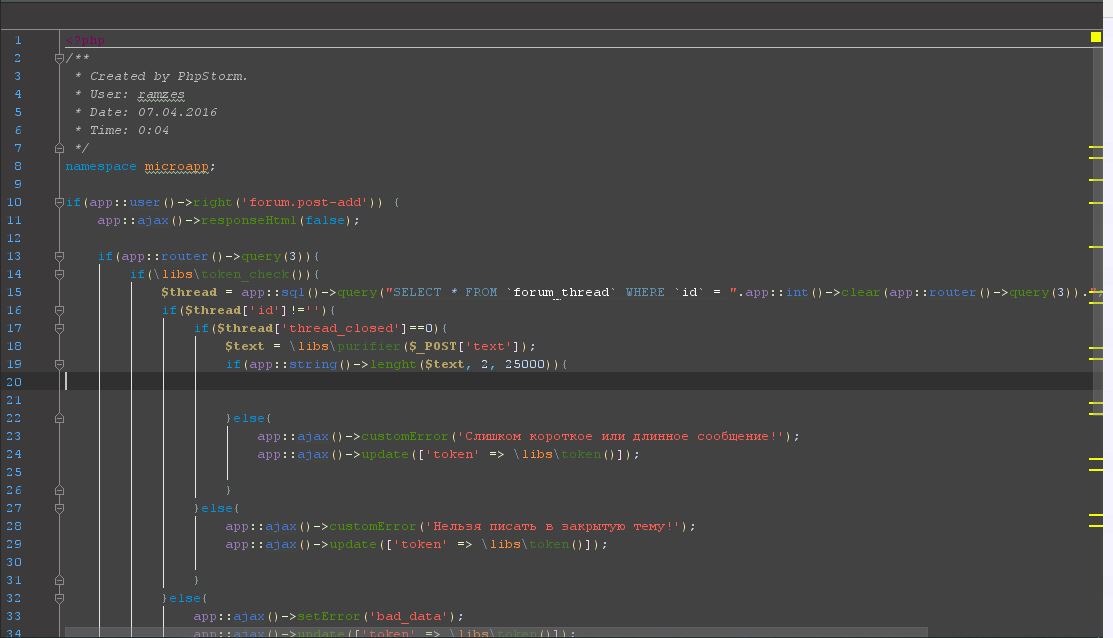
Task: Click the topmost yellow warning stripe marker
Action: click(1096, 148)
